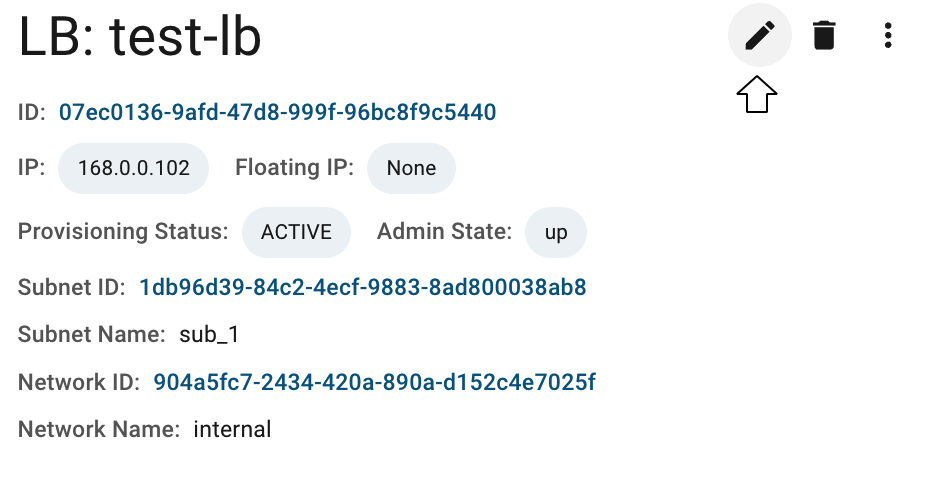Click the Subnet Name label
The width and height of the screenshot is (936, 486).
(91, 334)
